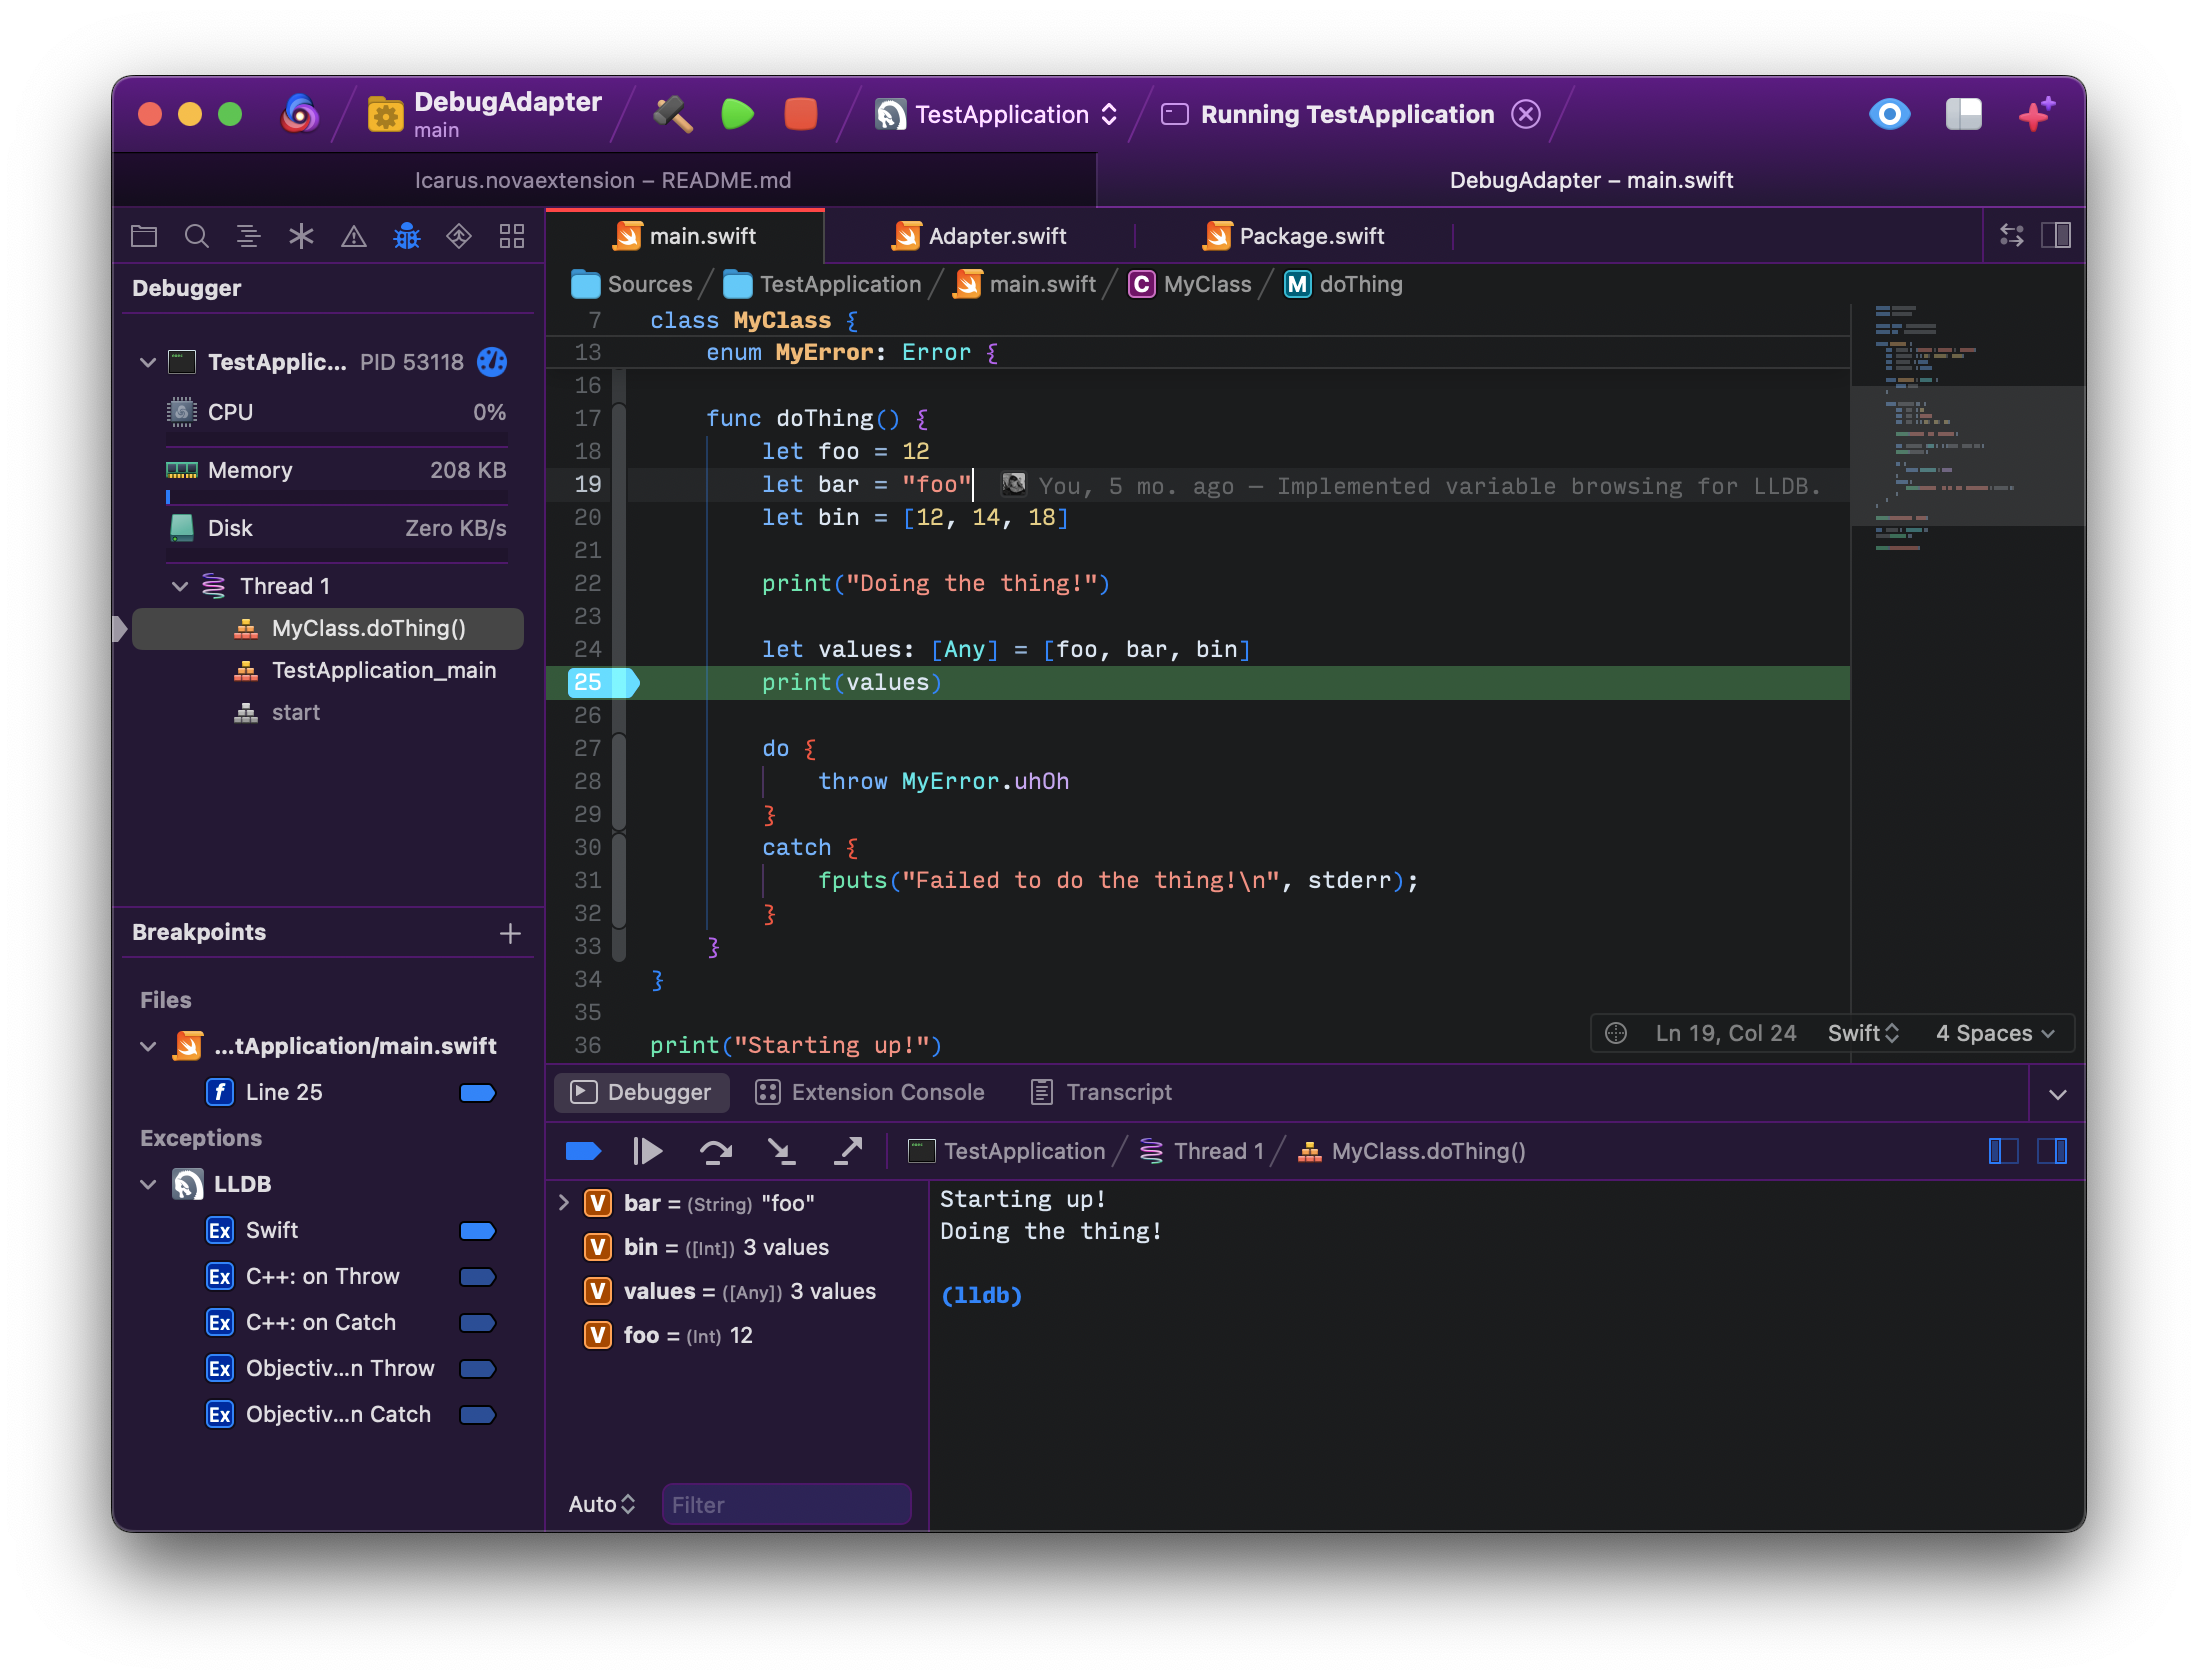Click the Step Out debugger icon
Viewport: 2198px width, 1680px height.
coord(848,1152)
